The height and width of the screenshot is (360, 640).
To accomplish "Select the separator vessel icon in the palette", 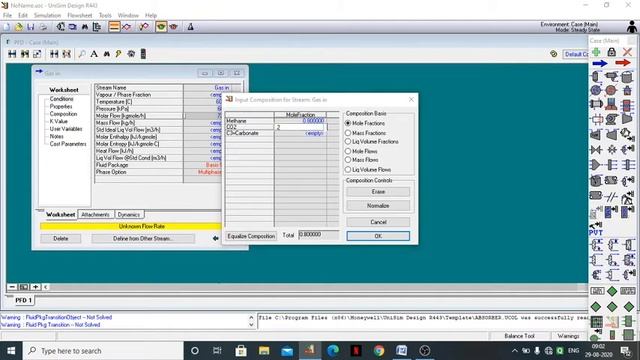I will click(596, 77).
